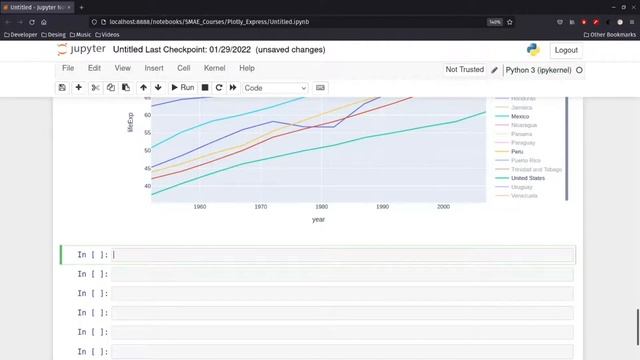Click the Python 3 (ipykernel) kernel name
This screenshot has height=360, width=640.
[x=538, y=70]
